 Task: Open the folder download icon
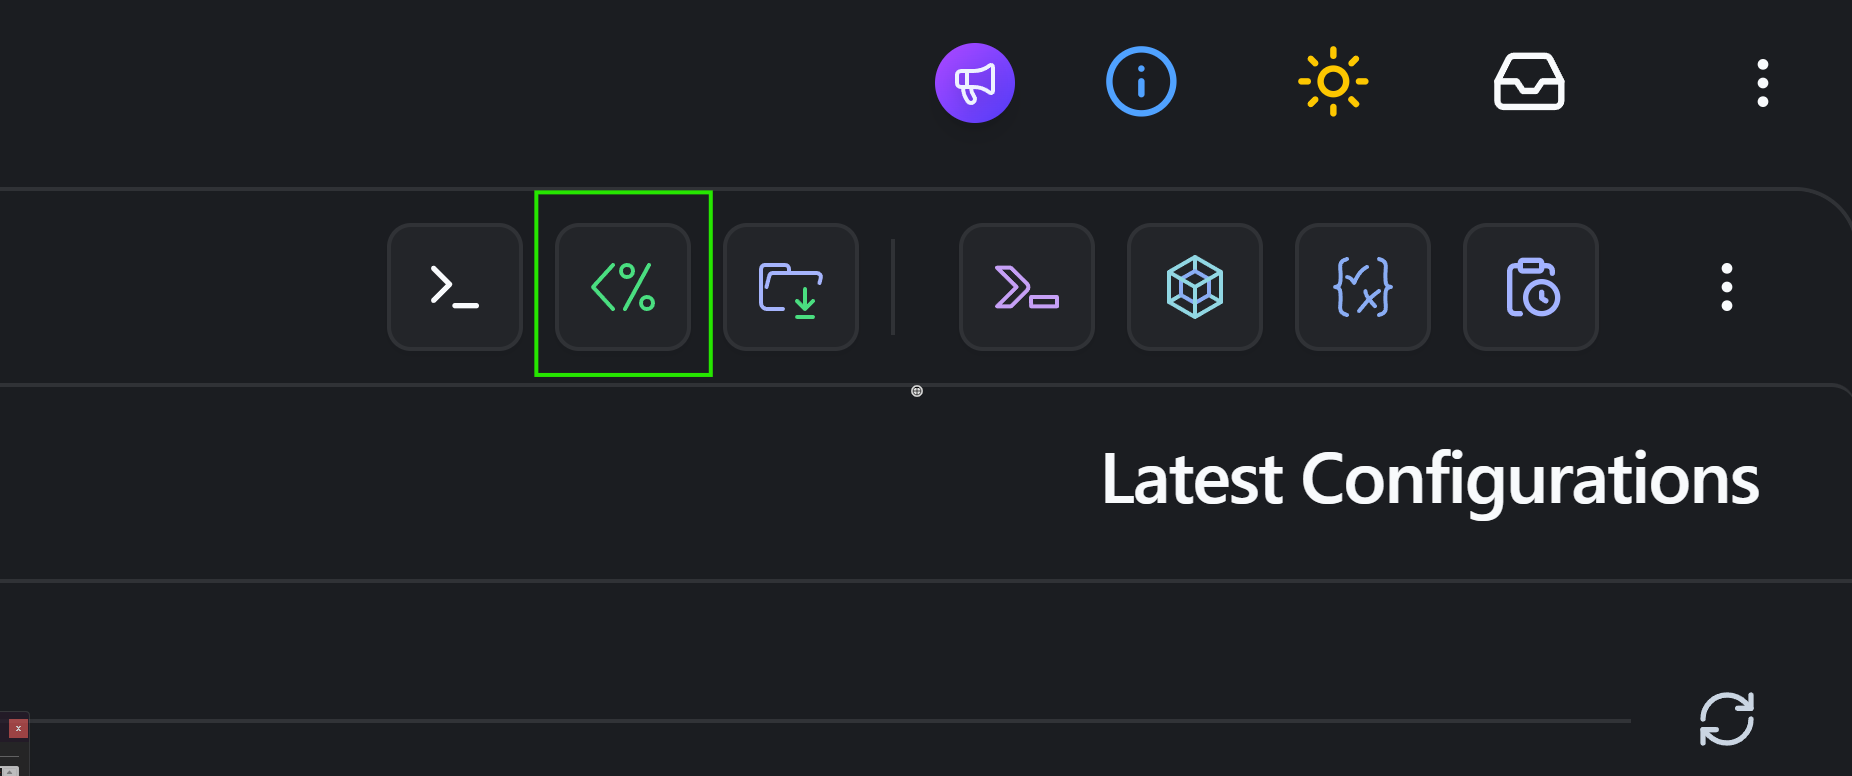[x=790, y=288]
